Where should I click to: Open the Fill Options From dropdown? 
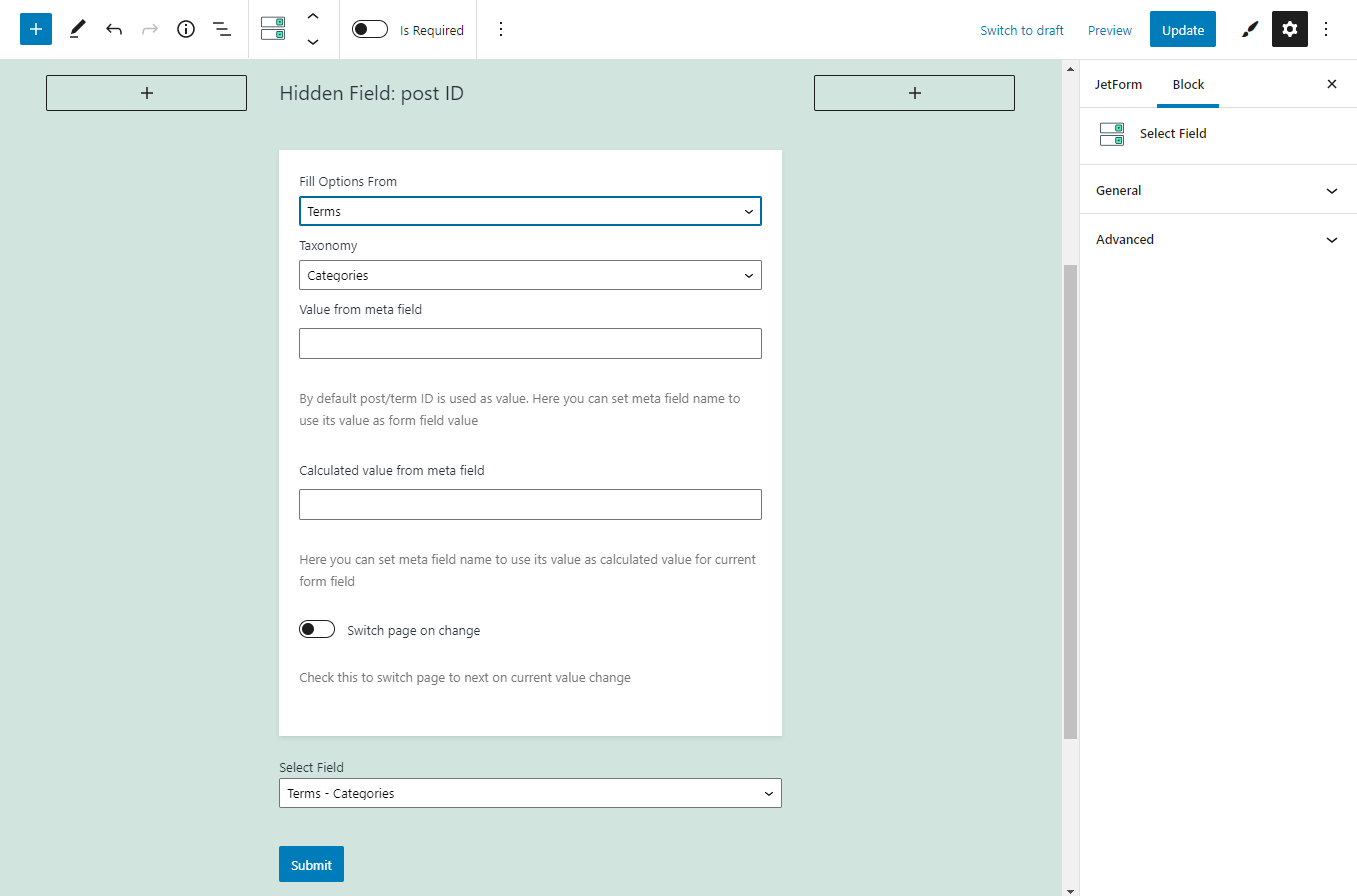click(x=530, y=211)
